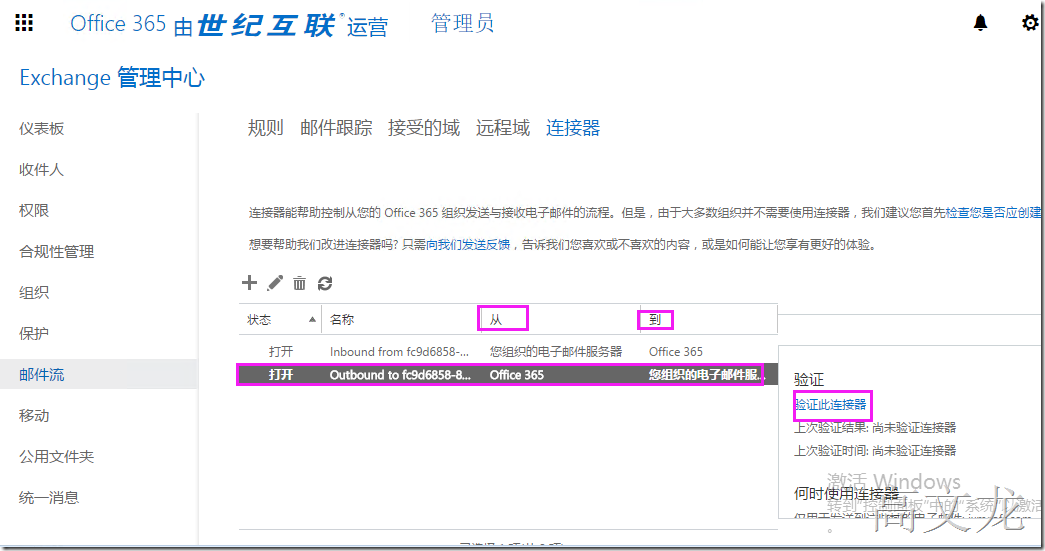Click the 验证此连接器 link
This screenshot has width=1045, height=551.
(830, 404)
